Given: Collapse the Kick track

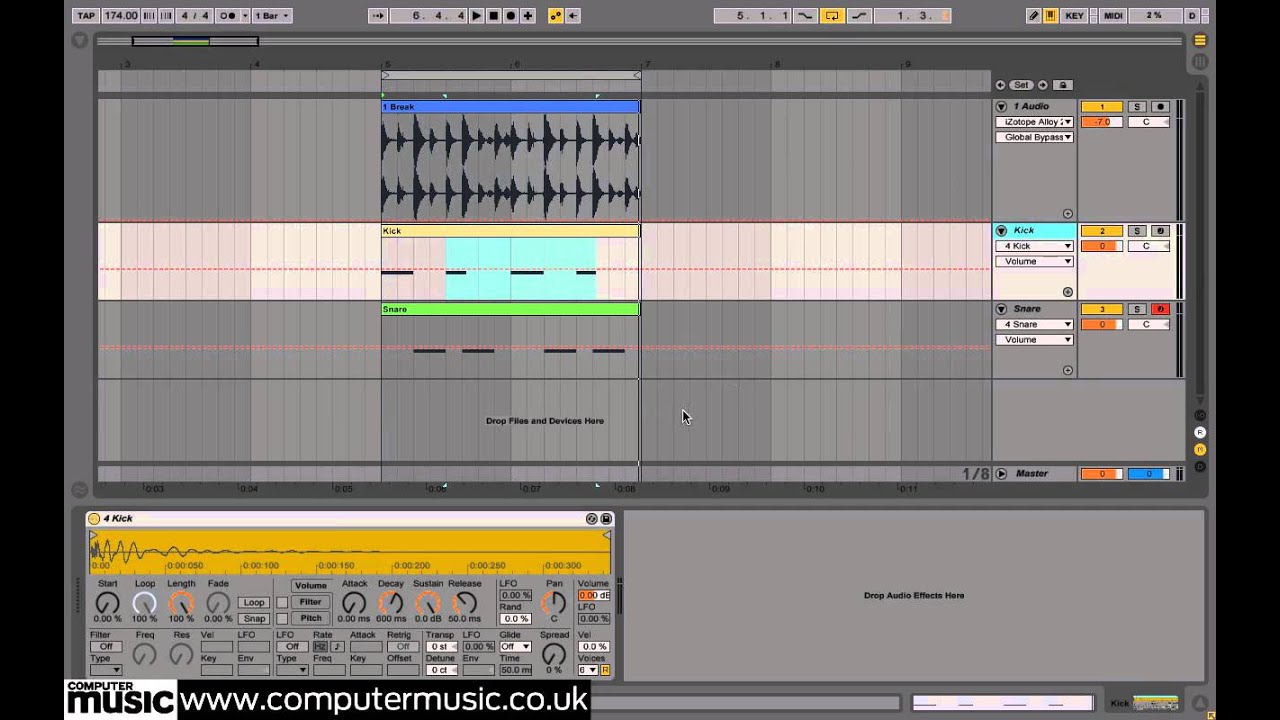Looking at the screenshot, I should 1001,231.
